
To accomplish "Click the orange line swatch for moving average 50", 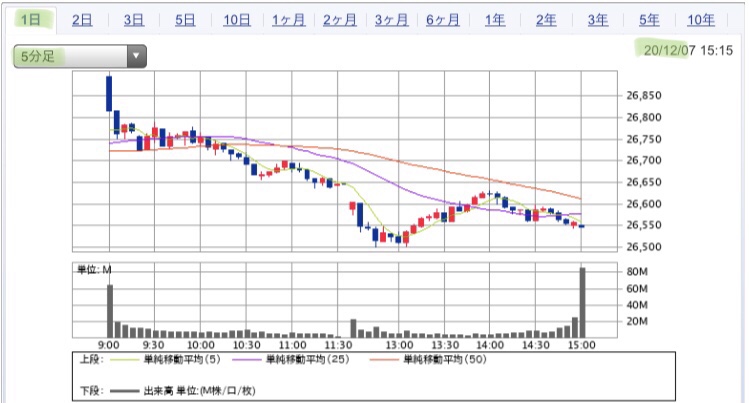I will coord(384,360).
